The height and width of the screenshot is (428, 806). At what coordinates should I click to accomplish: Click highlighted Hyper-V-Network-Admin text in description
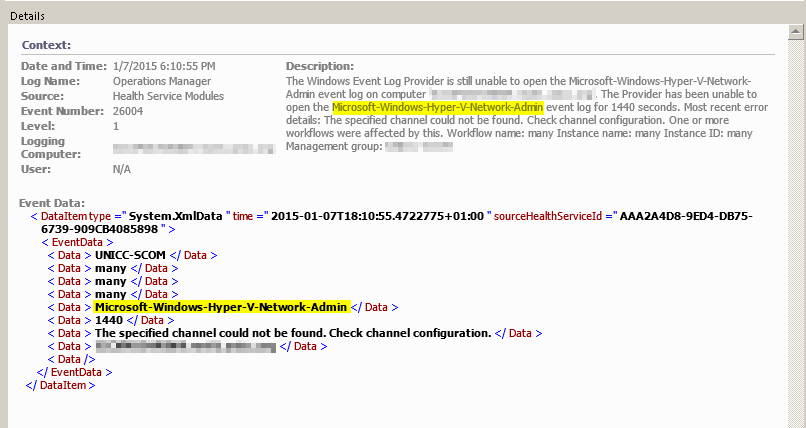tap(439, 107)
